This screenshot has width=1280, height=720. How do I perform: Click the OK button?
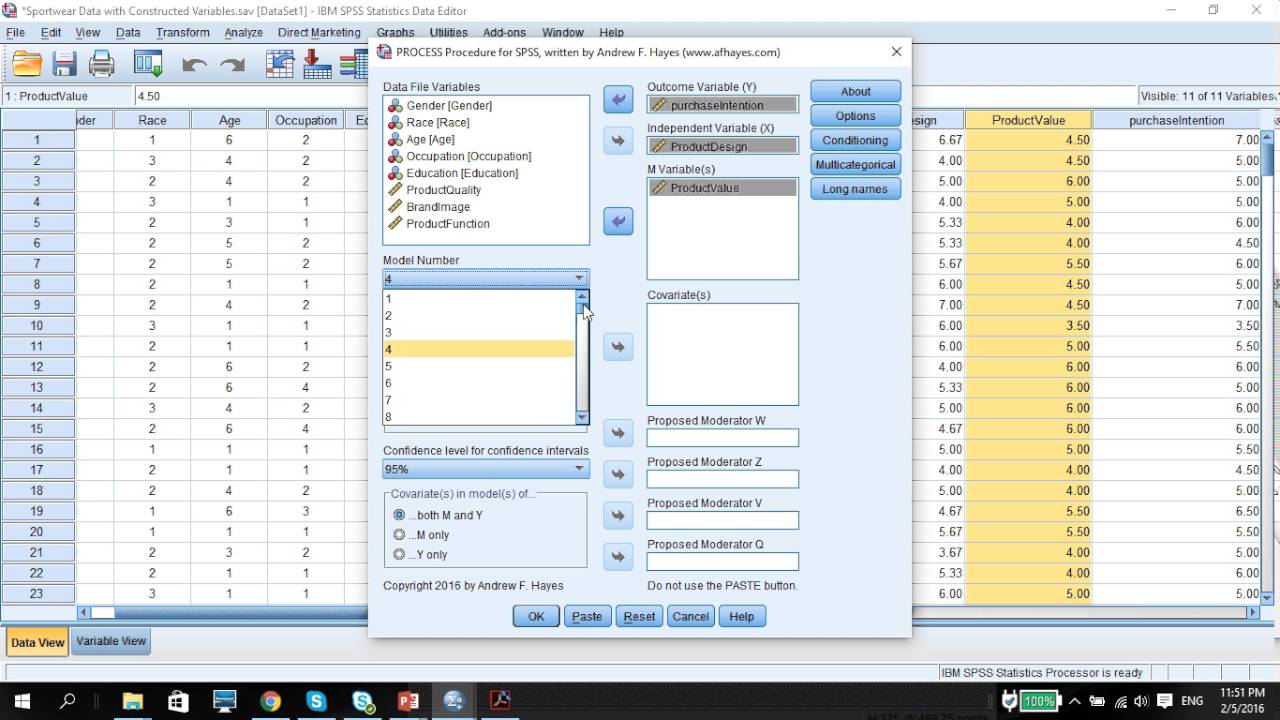click(536, 616)
